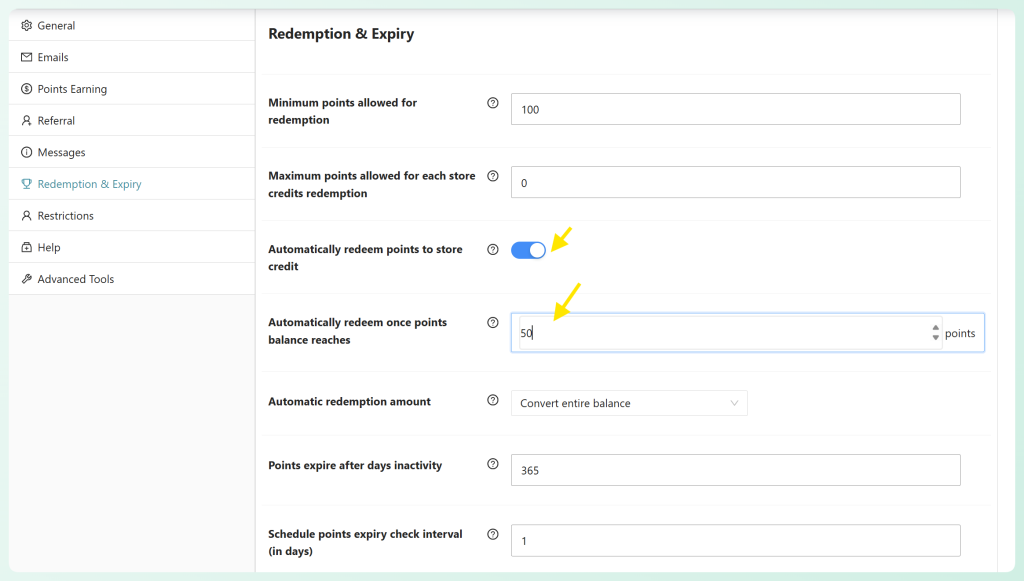Focus the expiry check interval days field

[735, 541]
